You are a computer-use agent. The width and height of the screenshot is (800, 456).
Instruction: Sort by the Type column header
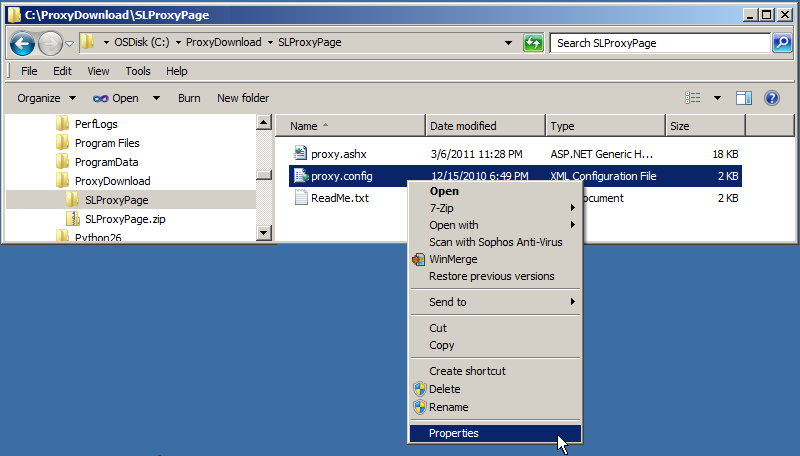[606, 126]
